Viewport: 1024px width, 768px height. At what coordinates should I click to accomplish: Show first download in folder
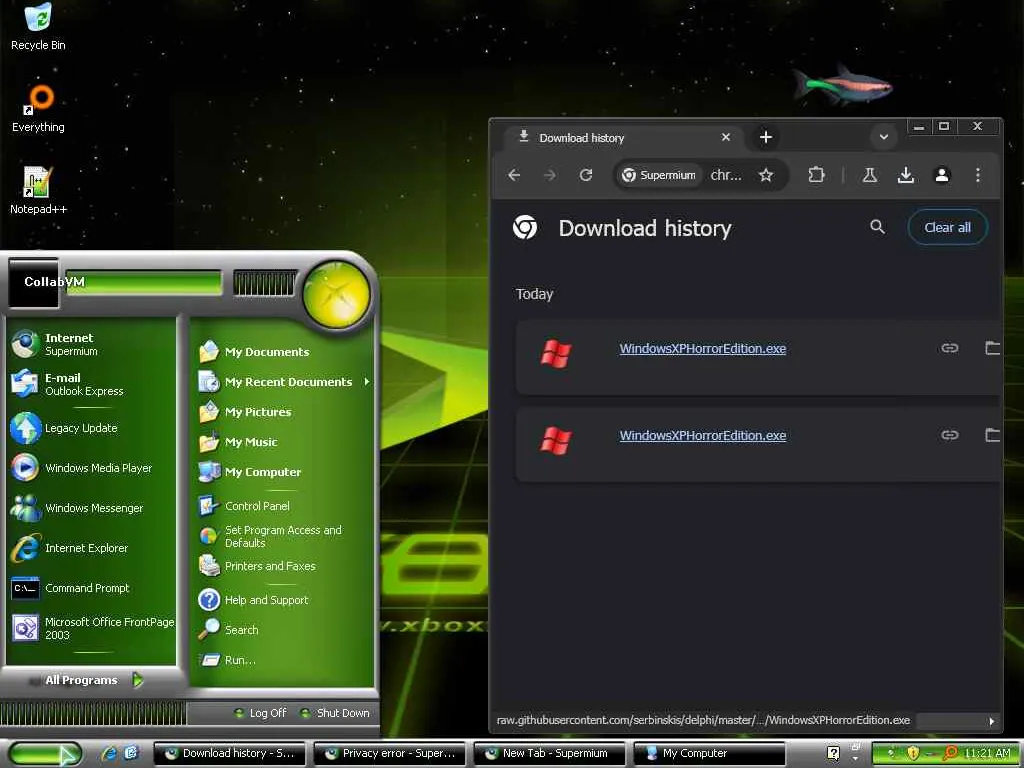pyautogui.click(x=993, y=348)
